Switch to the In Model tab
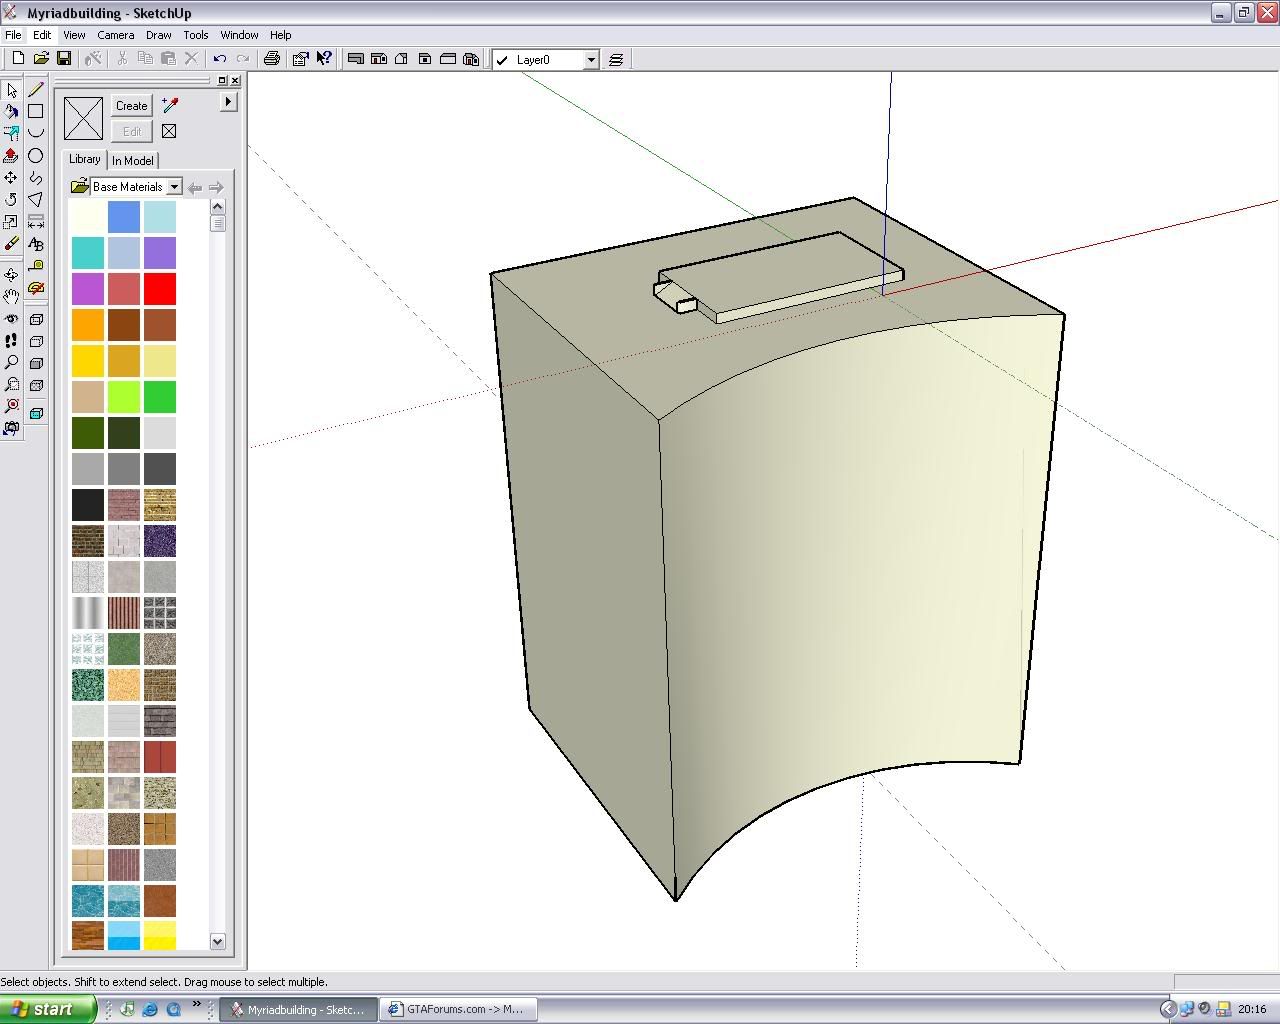Screen dimensions: 1280x1024 132,160
